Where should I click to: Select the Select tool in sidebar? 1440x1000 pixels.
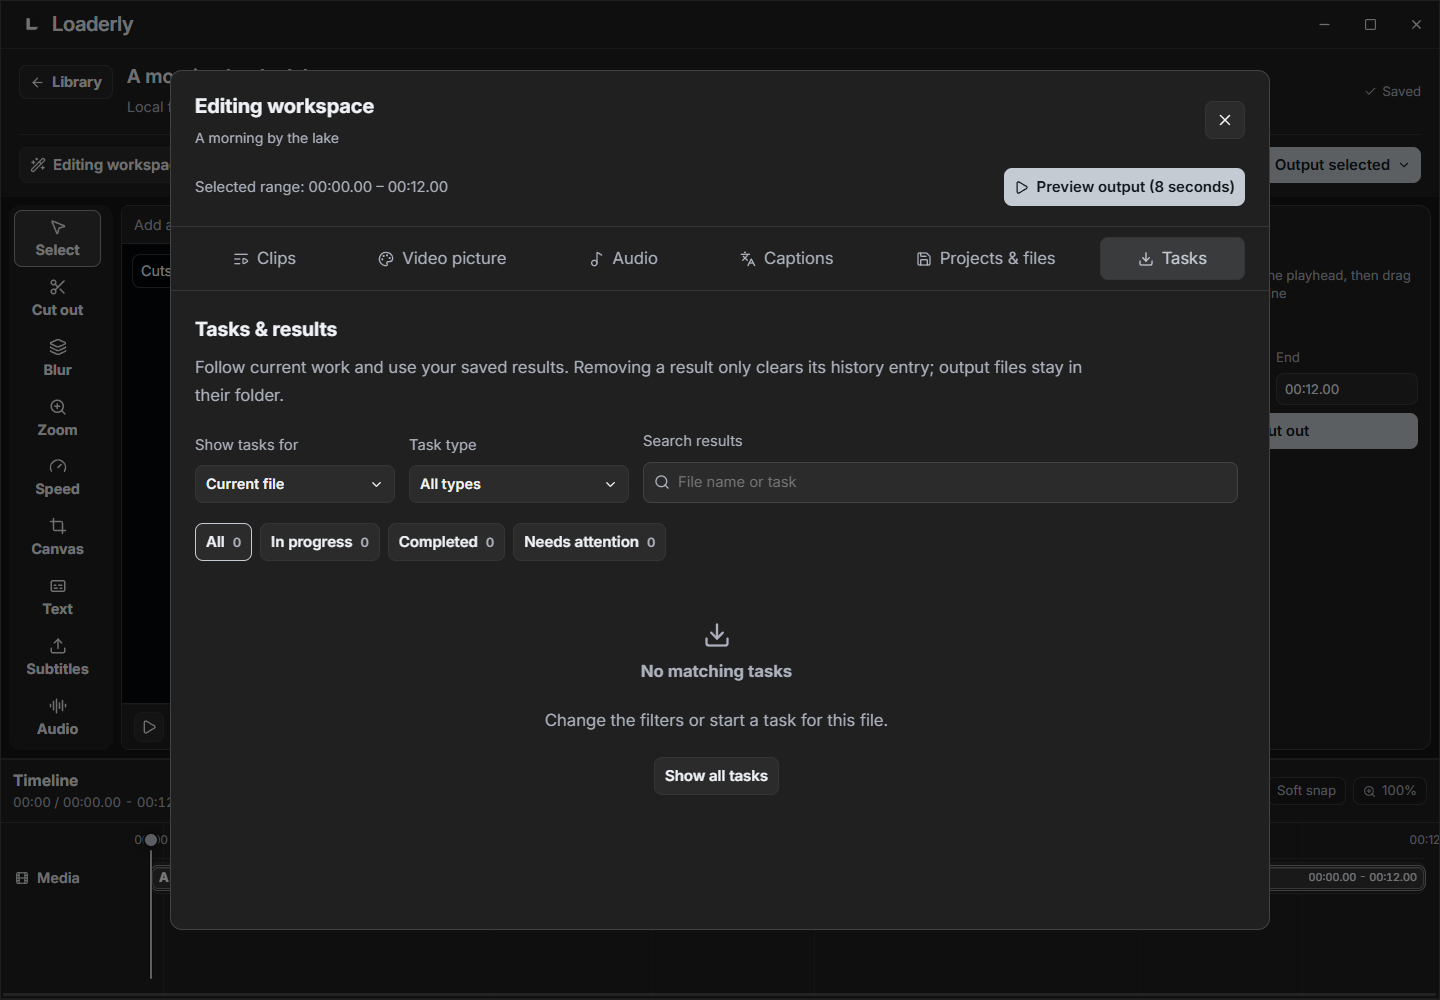[57, 238]
